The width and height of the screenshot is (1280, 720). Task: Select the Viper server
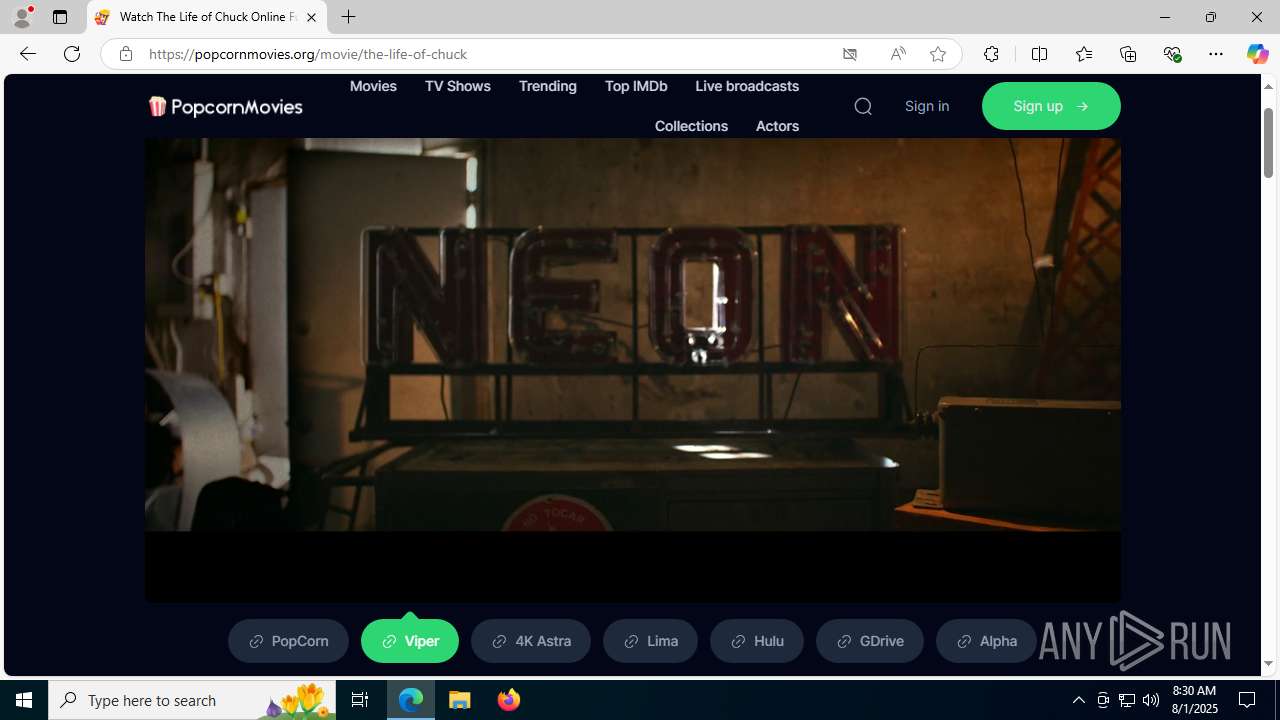[410, 641]
